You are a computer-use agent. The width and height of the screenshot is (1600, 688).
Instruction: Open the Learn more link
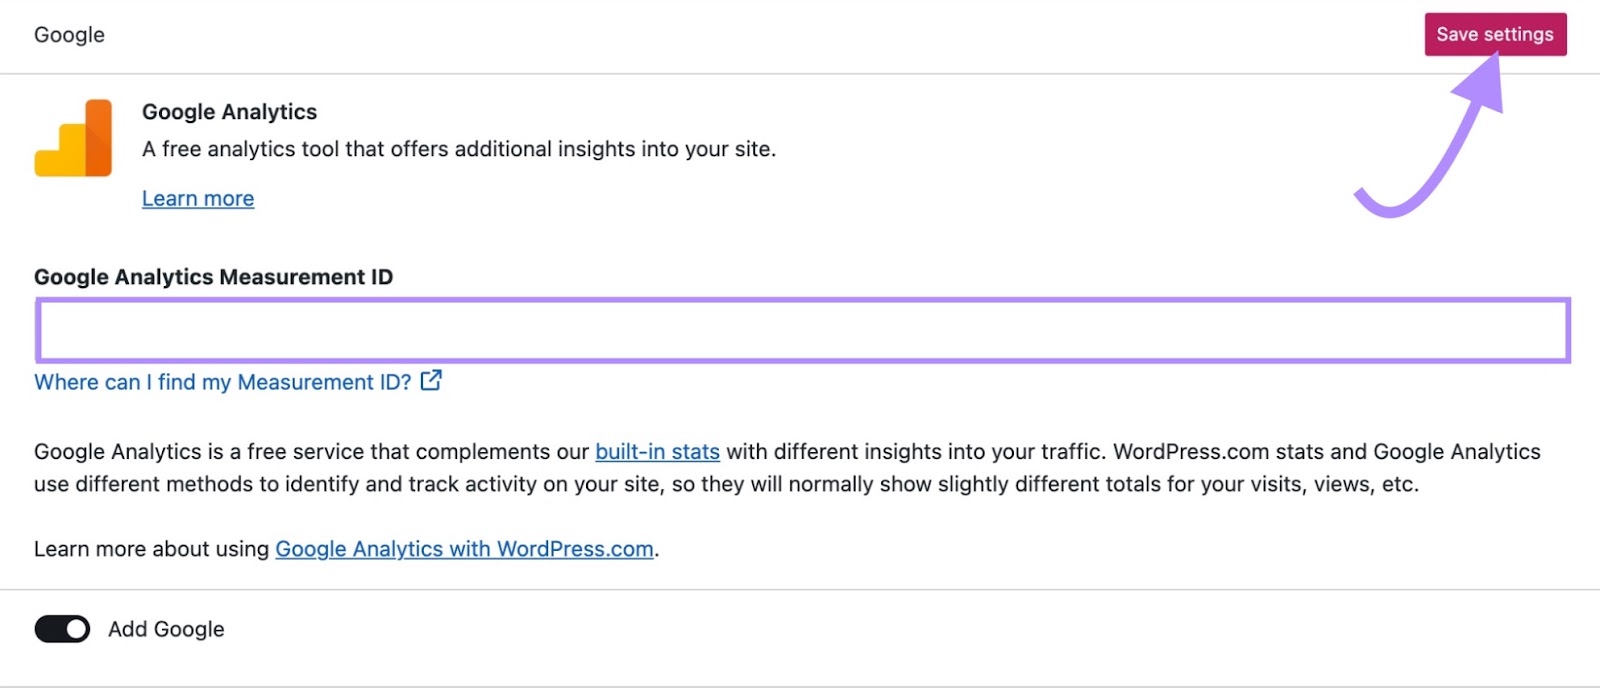(197, 198)
